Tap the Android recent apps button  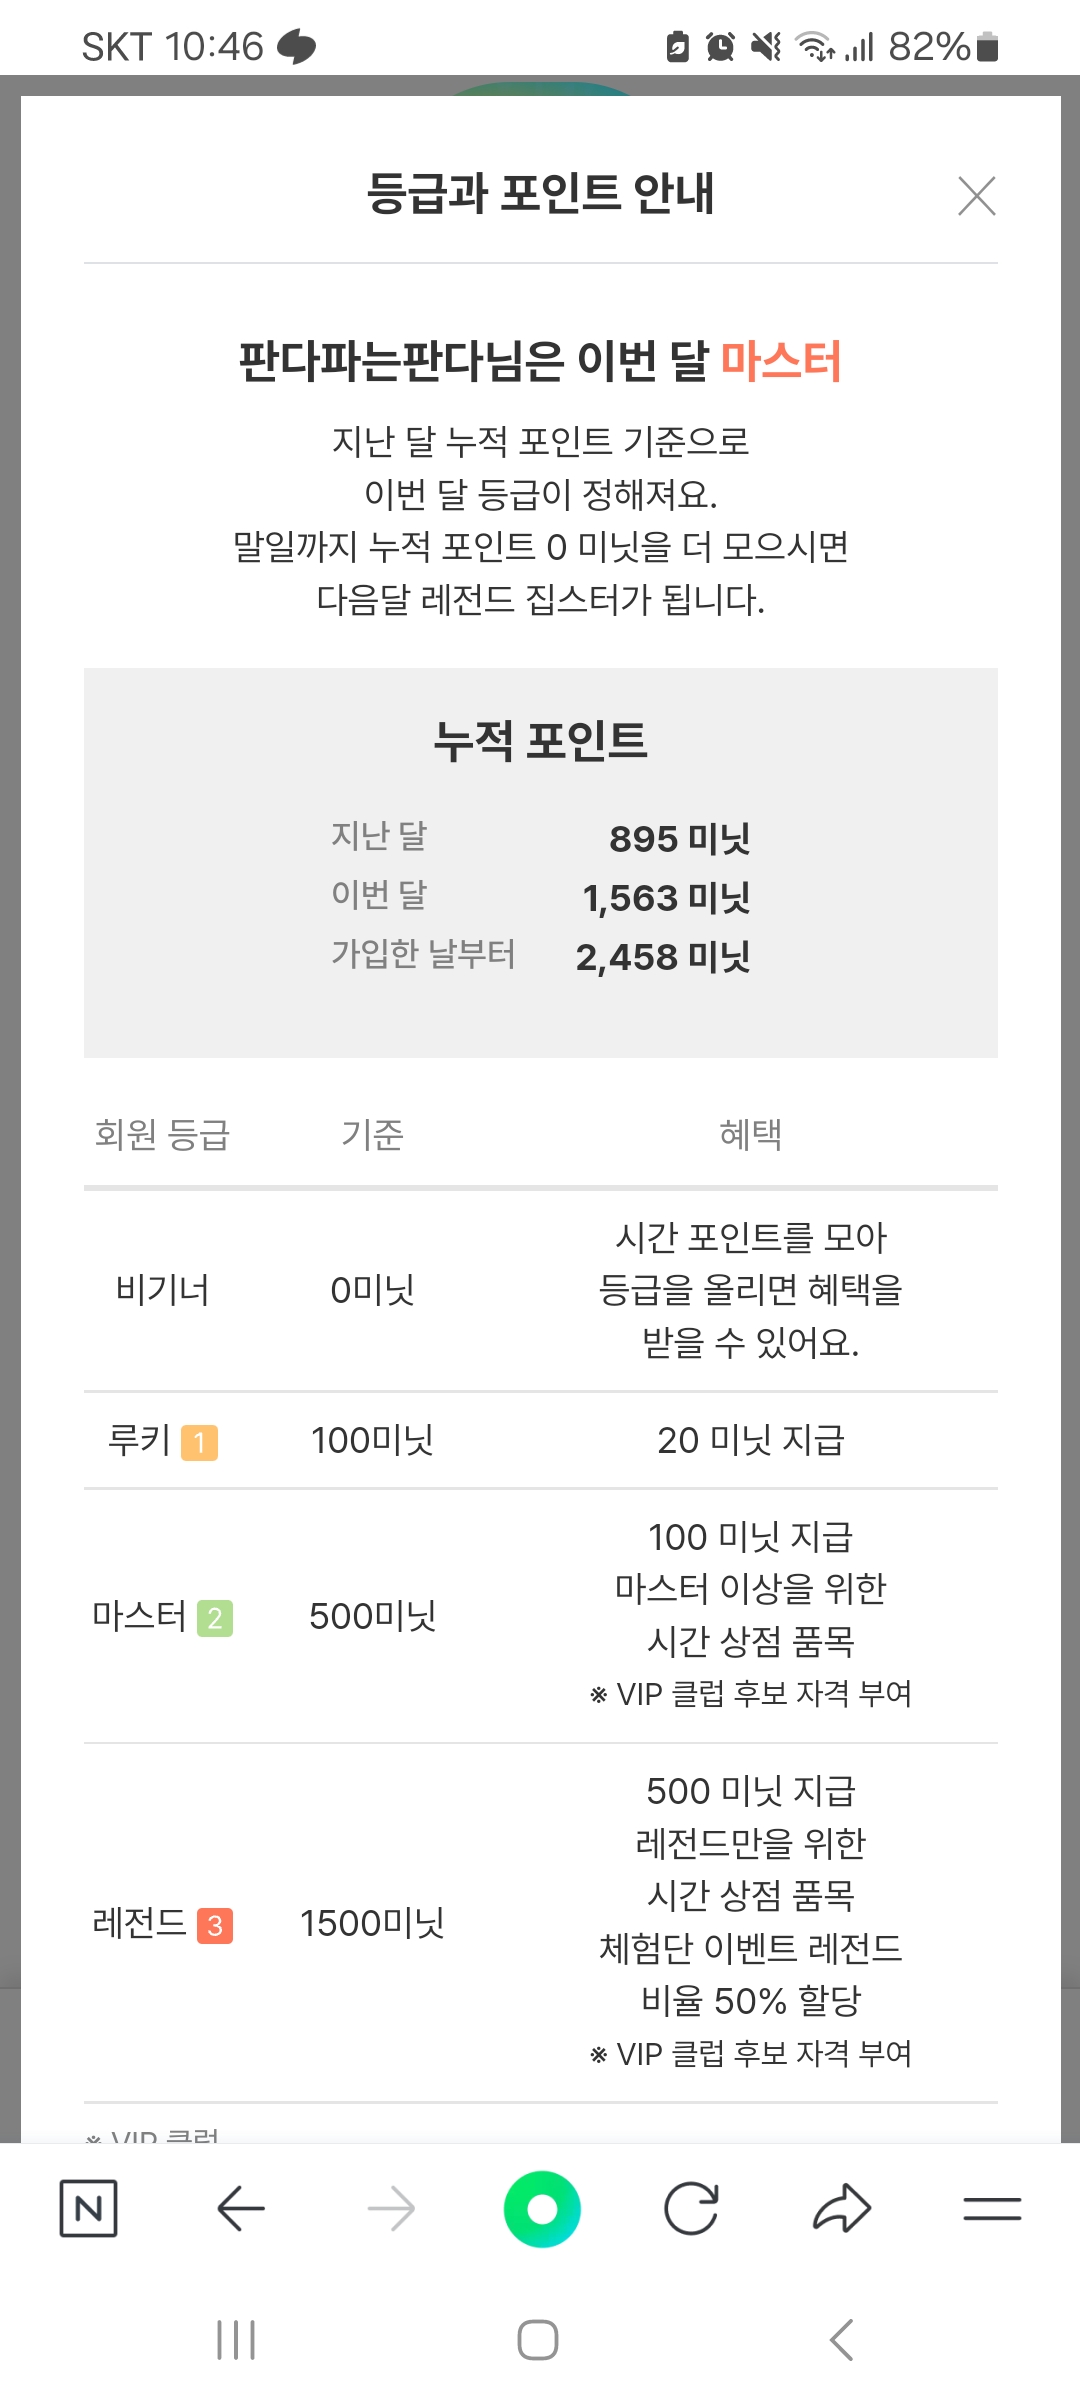click(236, 2340)
